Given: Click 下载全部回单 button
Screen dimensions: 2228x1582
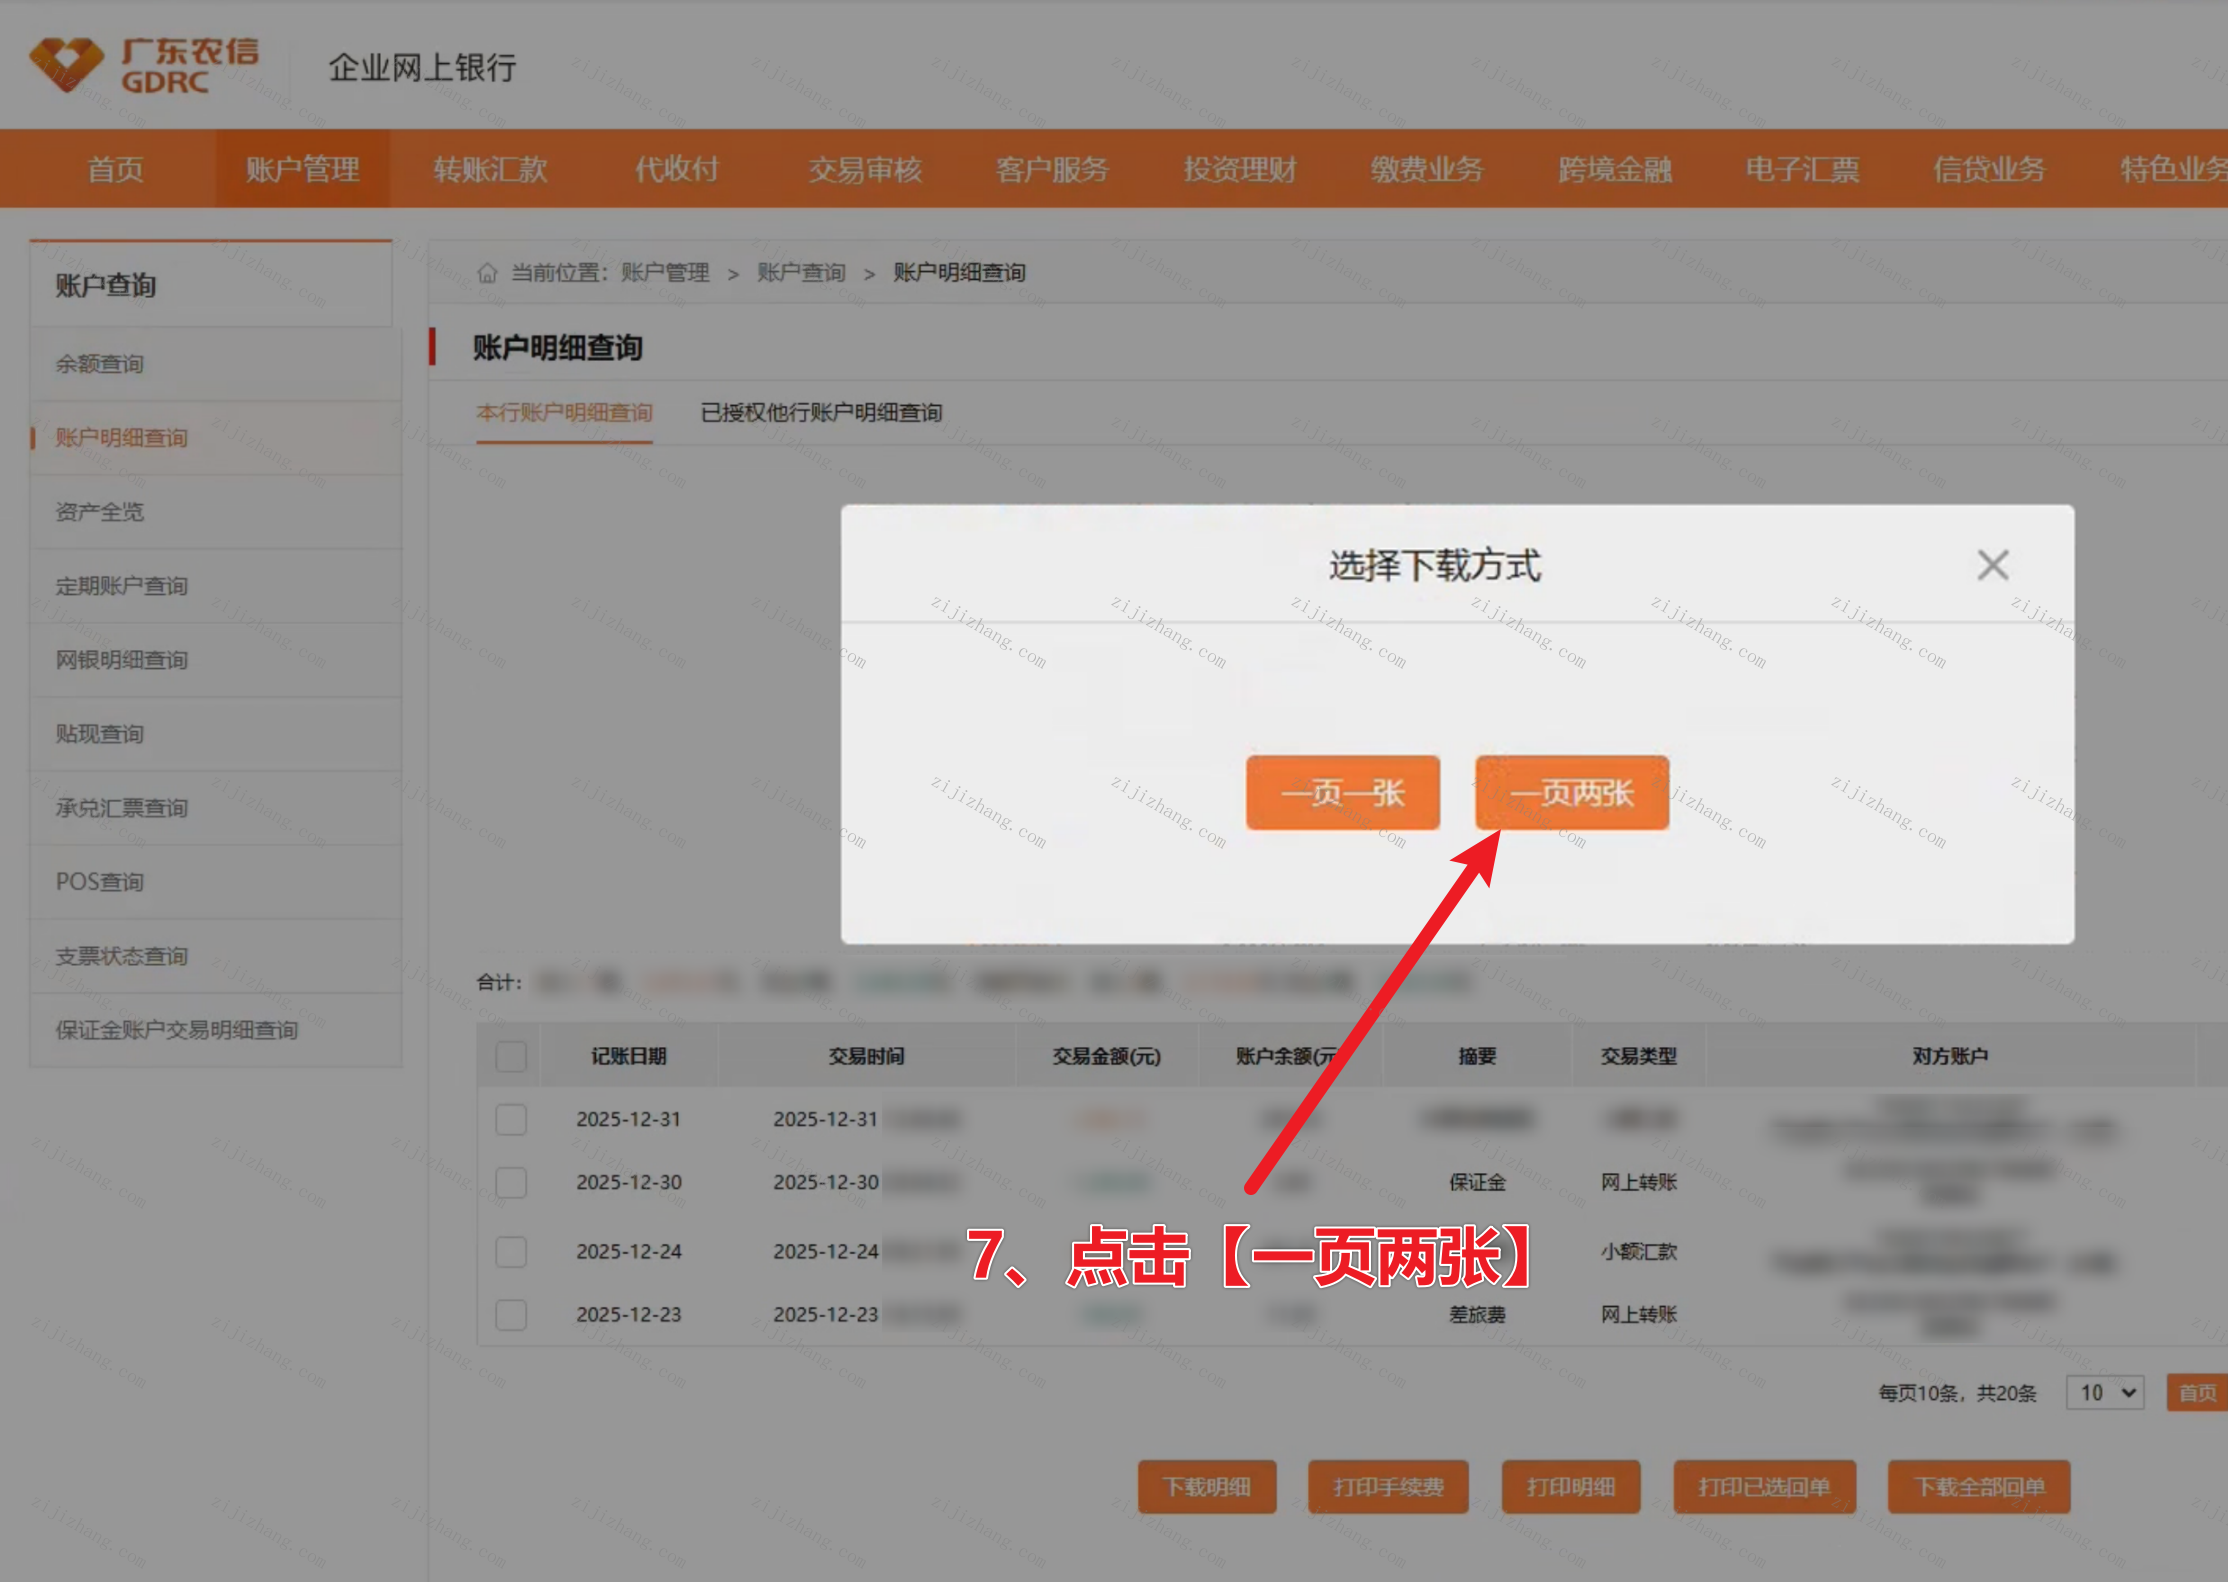Looking at the screenshot, I should pyautogui.click(x=1978, y=1486).
